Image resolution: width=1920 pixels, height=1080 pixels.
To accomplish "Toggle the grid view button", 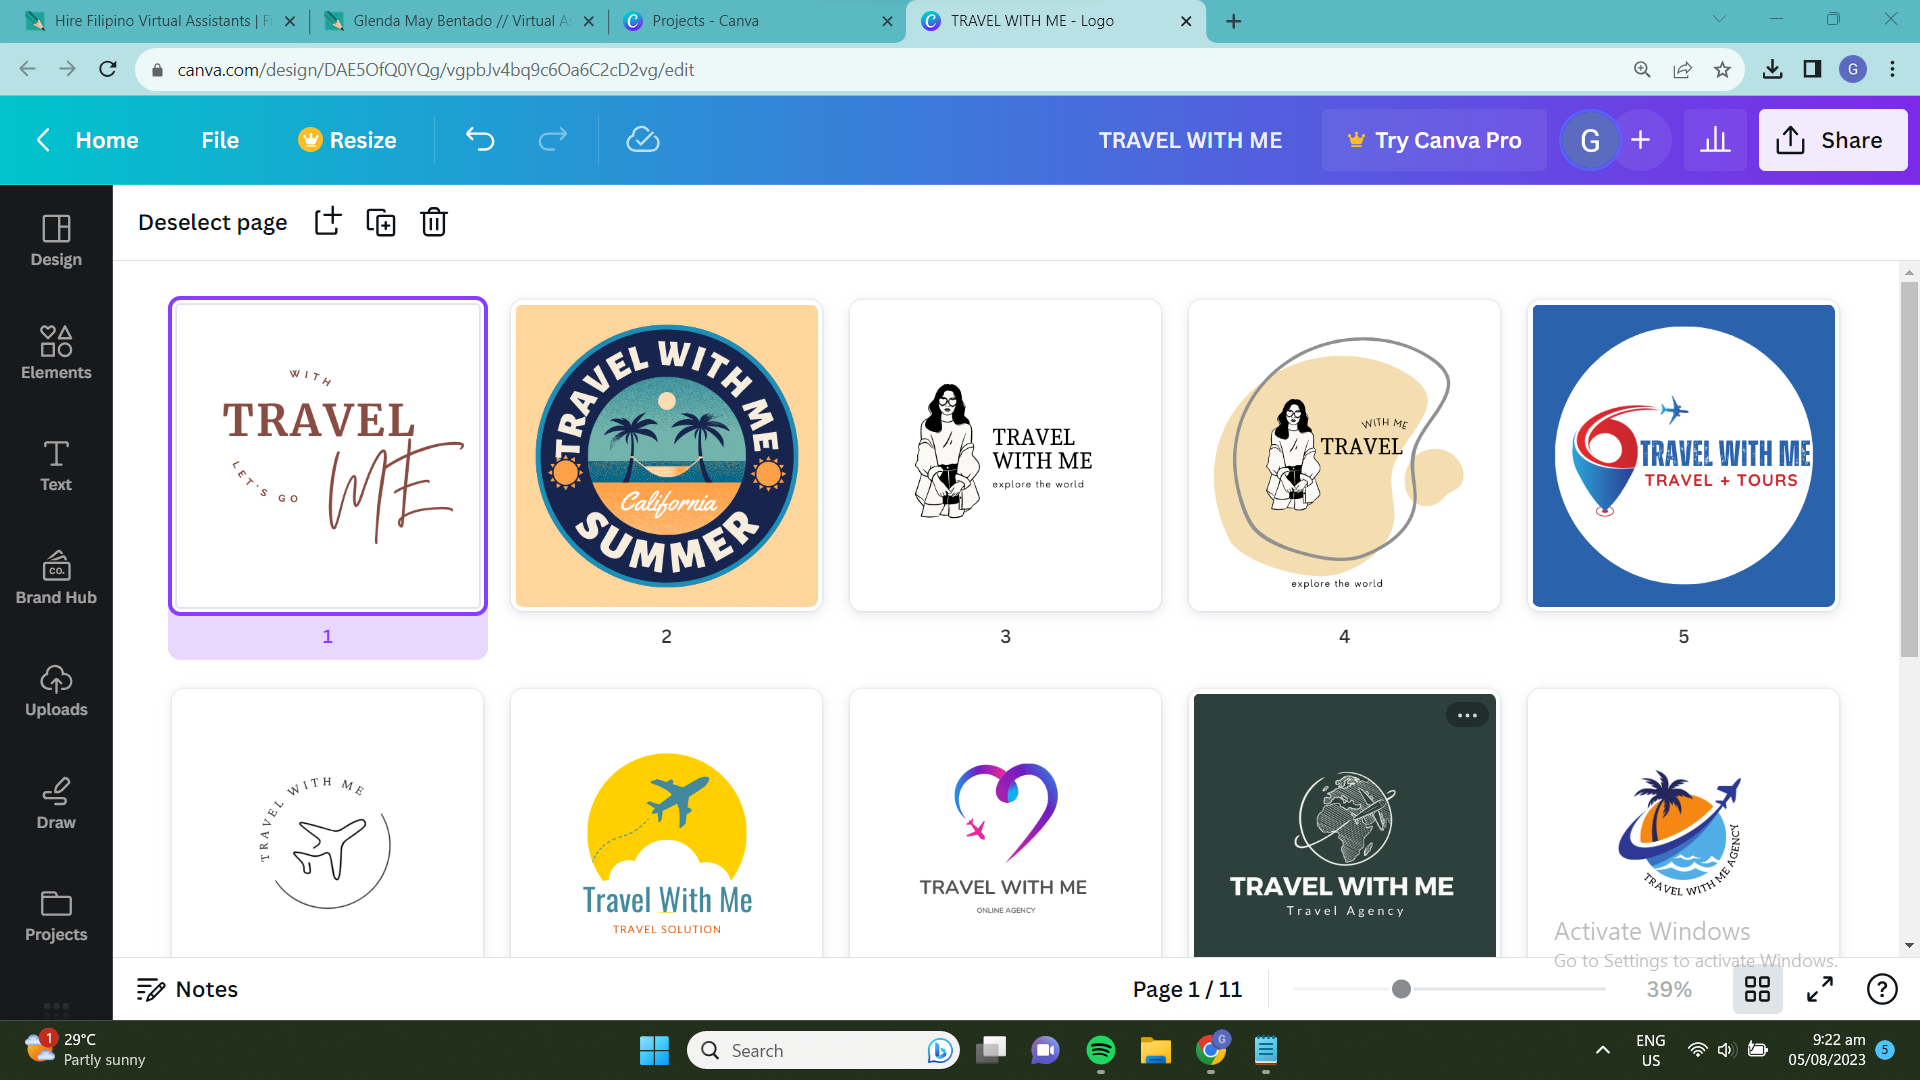I will 1757,989.
